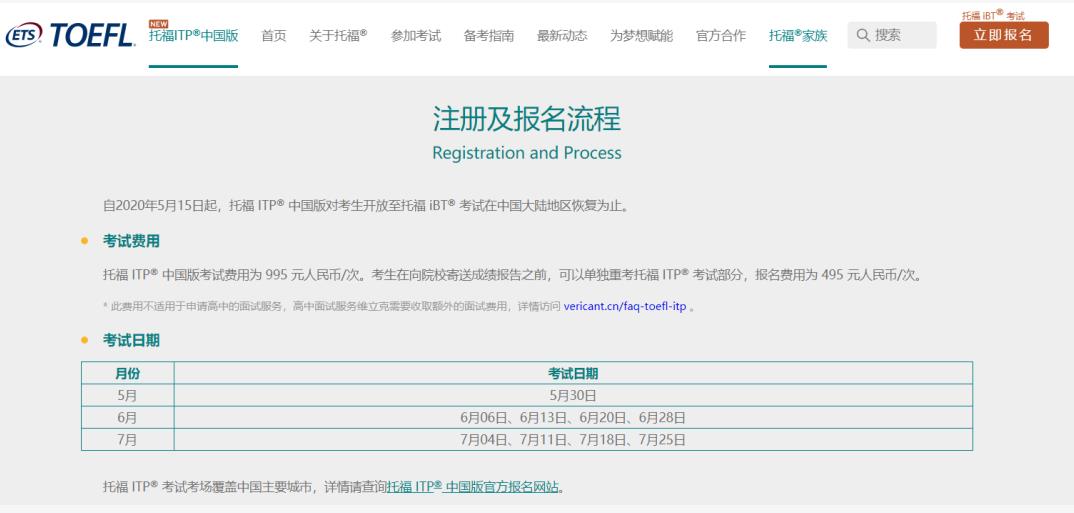The height and width of the screenshot is (513, 1074).
Task: Click the 7月 table cell
Action: click(127, 439)
